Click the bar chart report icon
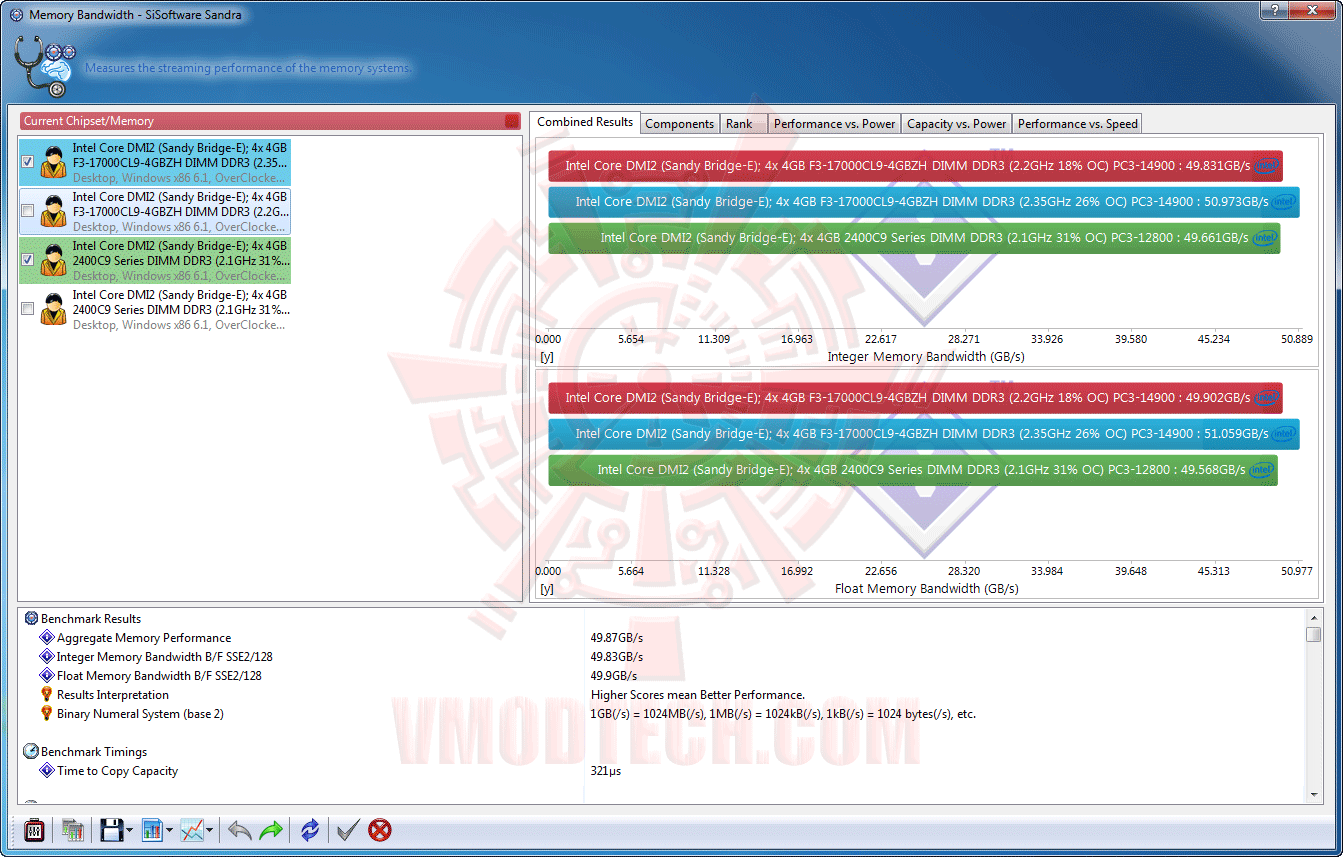Viewport: 1343px width, 857px height. point(152,830)
